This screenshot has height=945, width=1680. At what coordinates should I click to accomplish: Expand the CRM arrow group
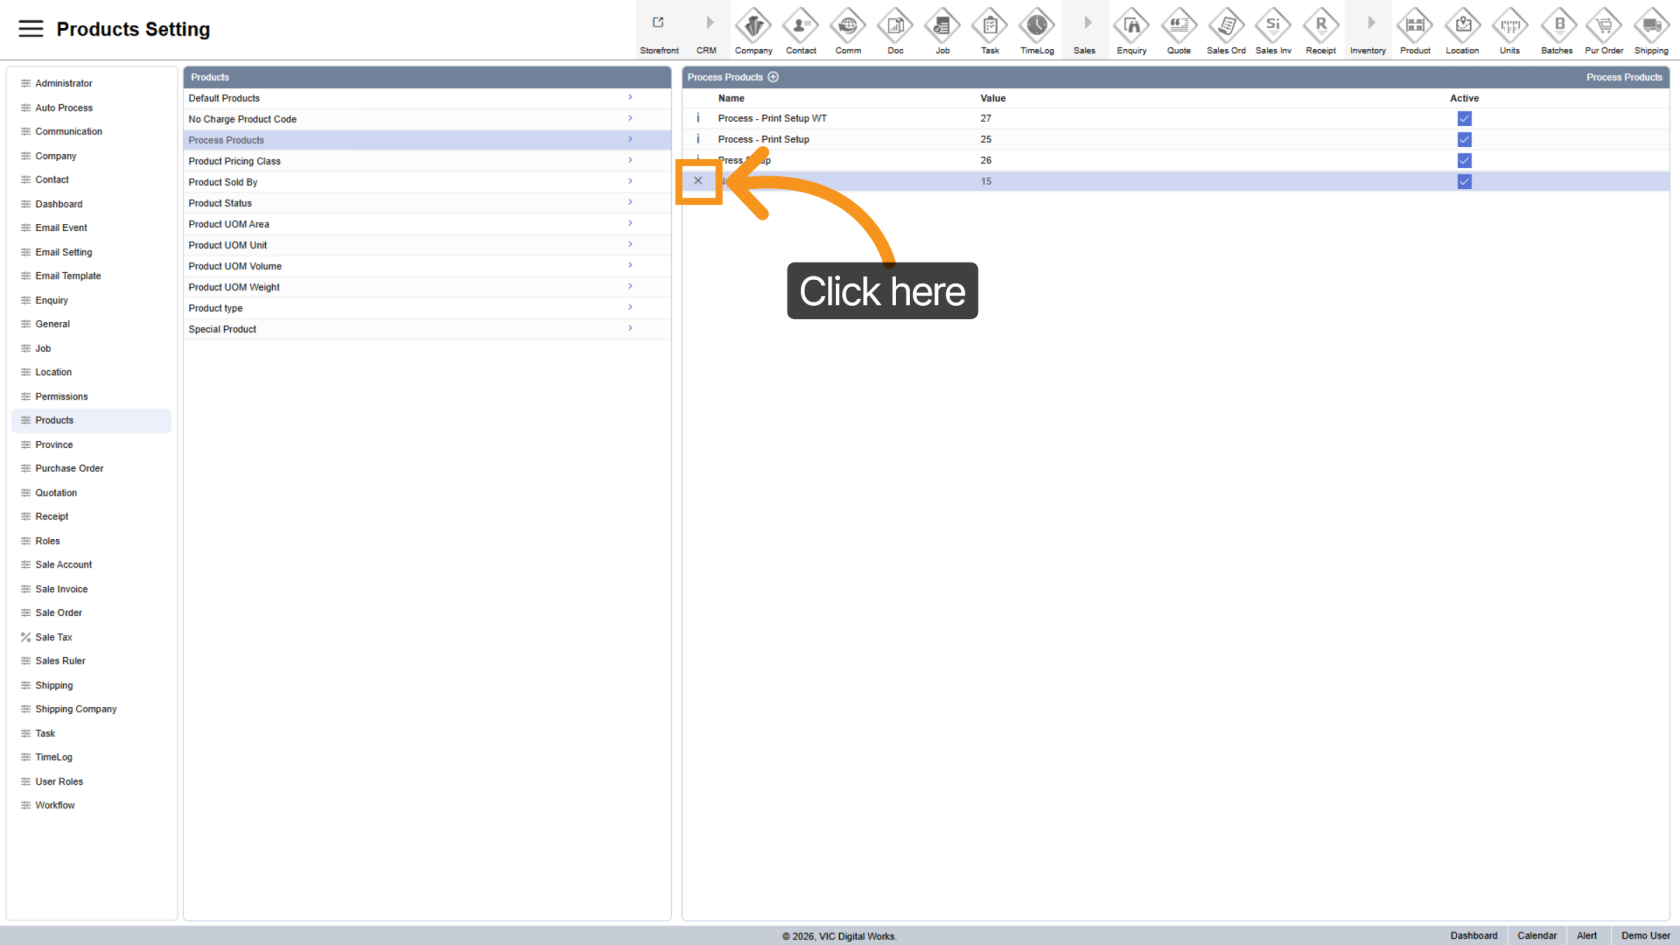(709, 23)
